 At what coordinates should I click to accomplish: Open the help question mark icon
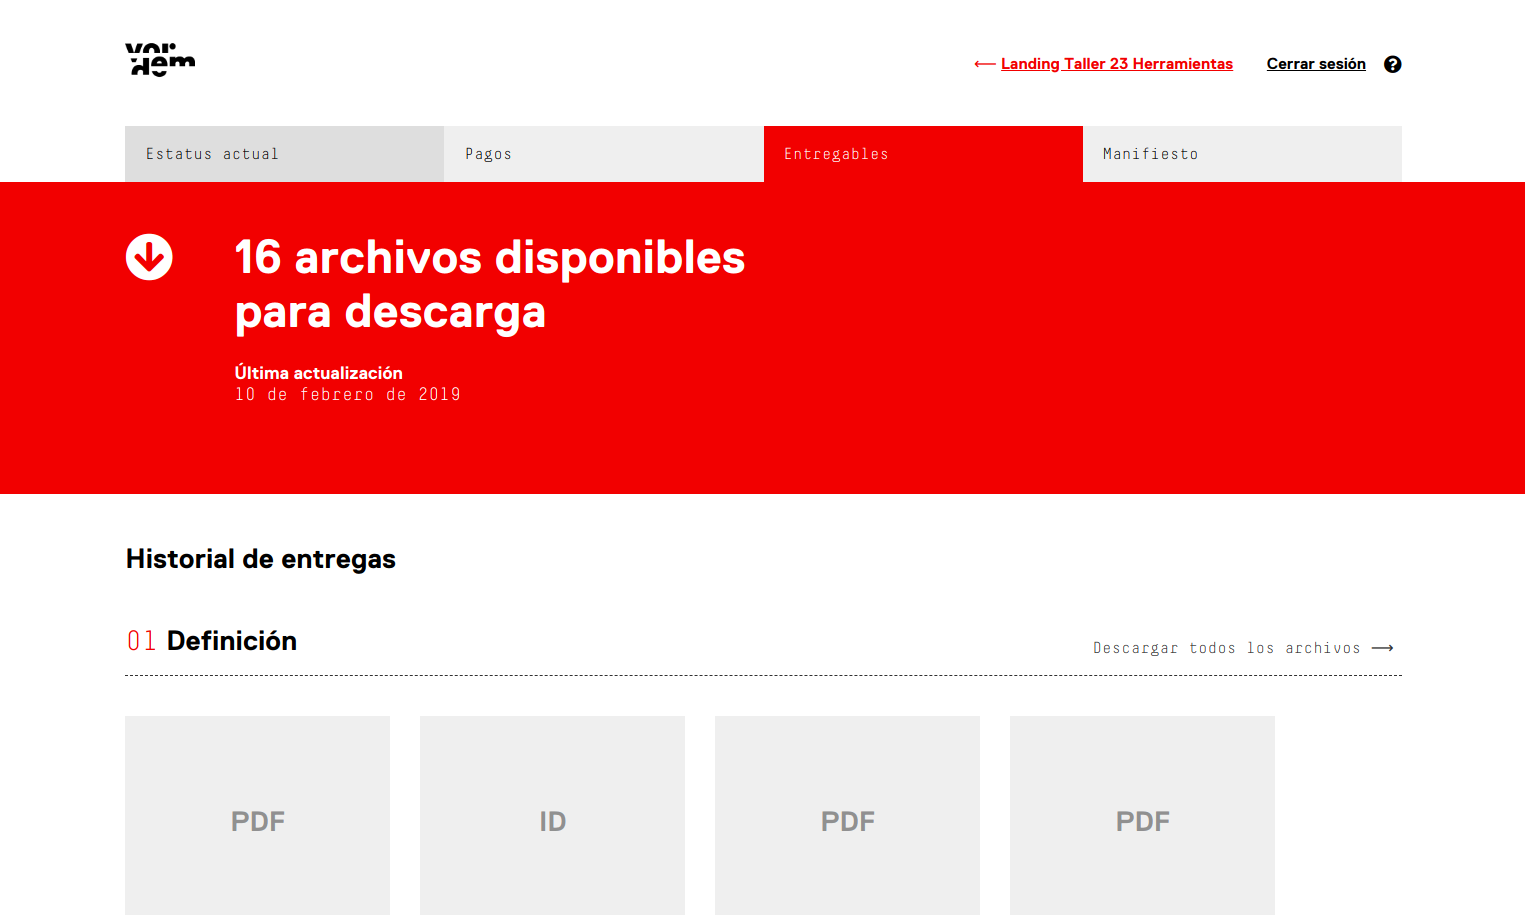coord(1392,64)
